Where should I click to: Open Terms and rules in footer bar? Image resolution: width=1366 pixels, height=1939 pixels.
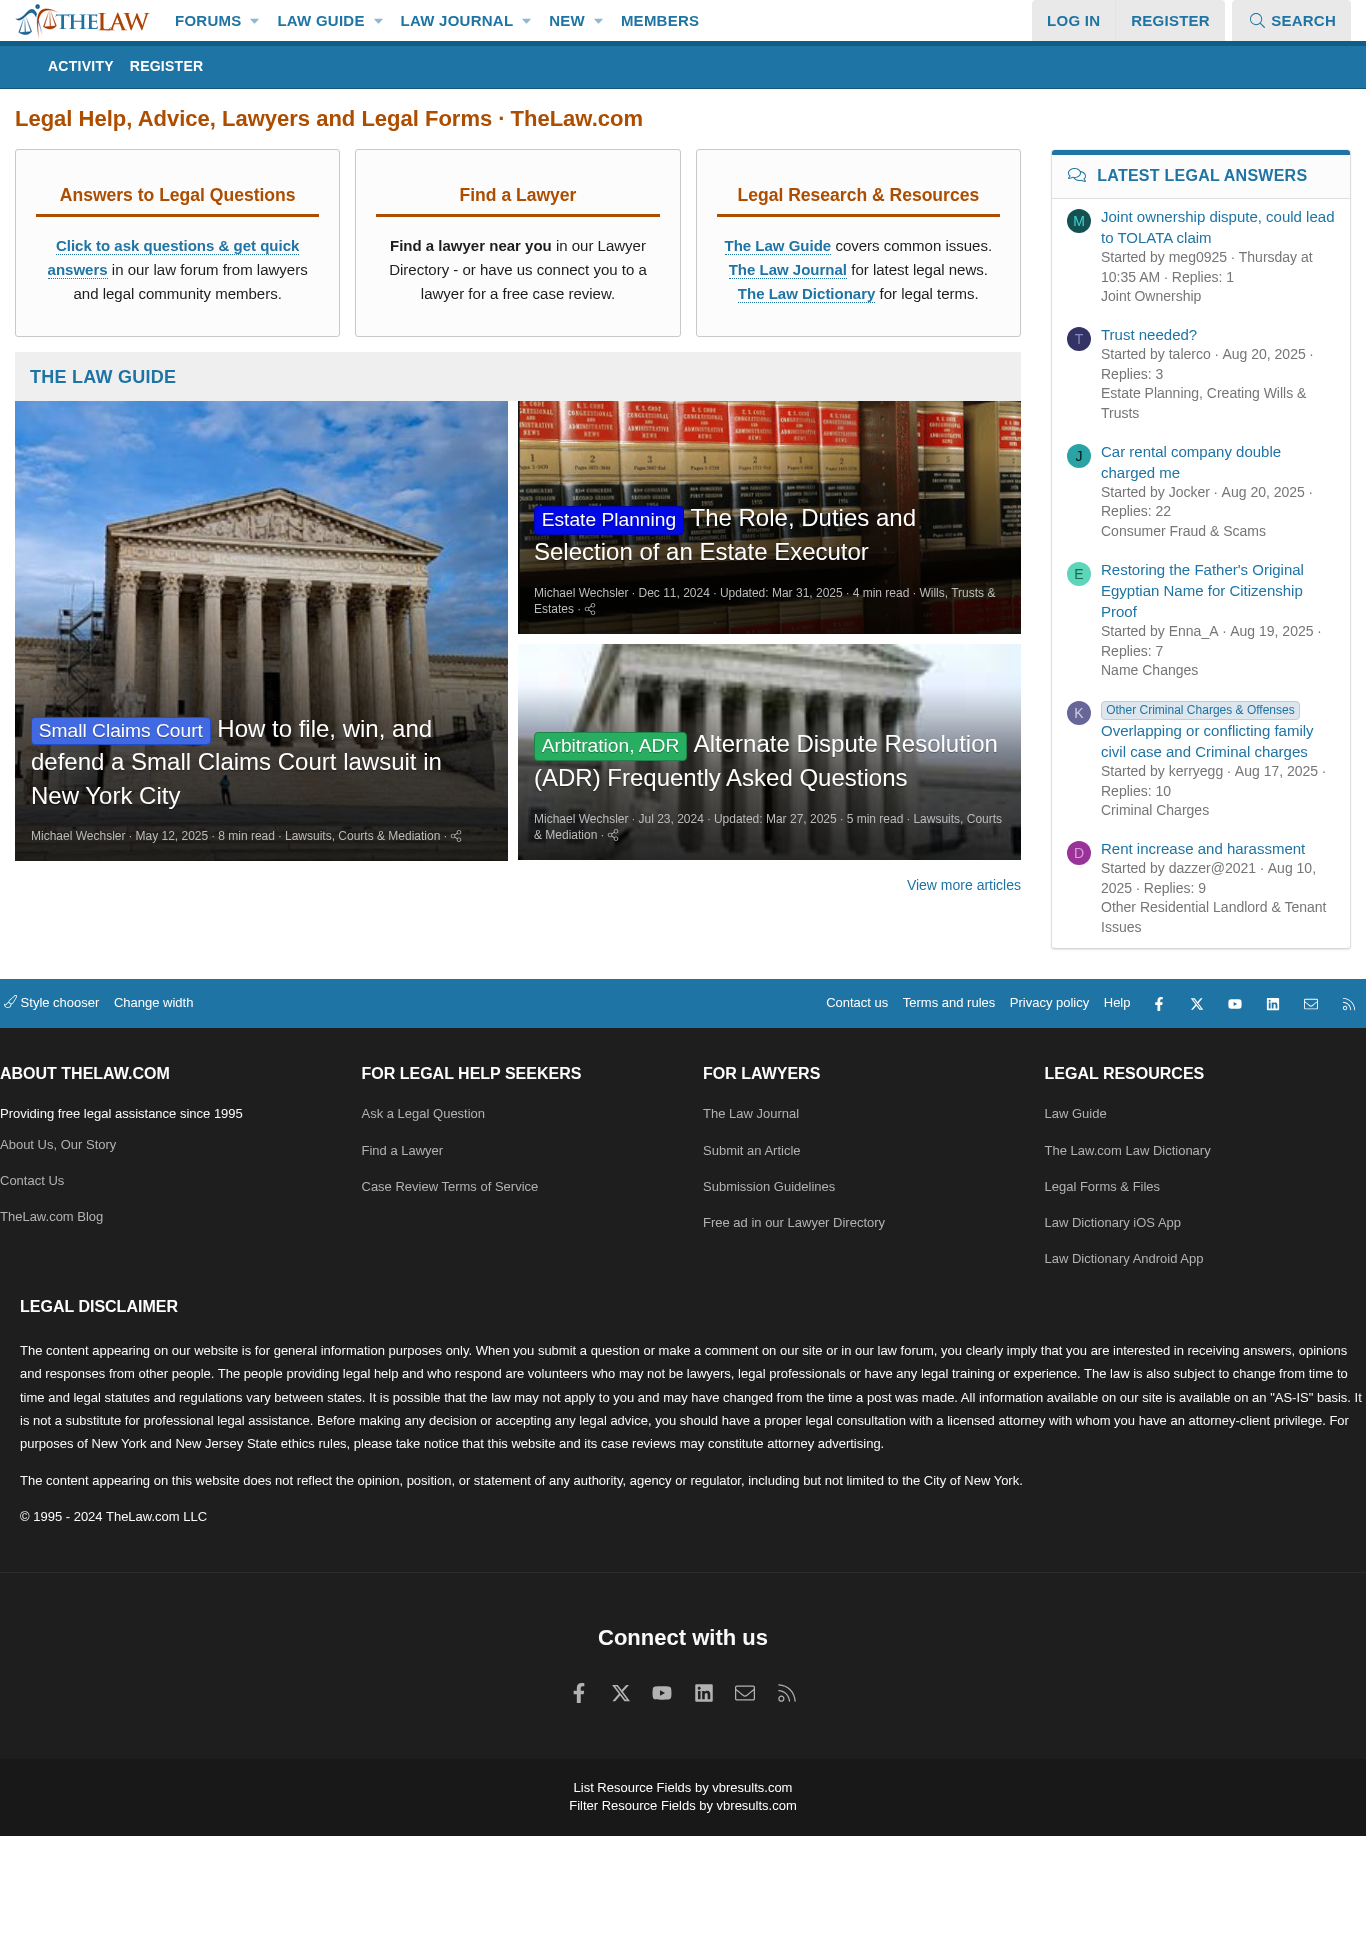(x=949, y=1003)
